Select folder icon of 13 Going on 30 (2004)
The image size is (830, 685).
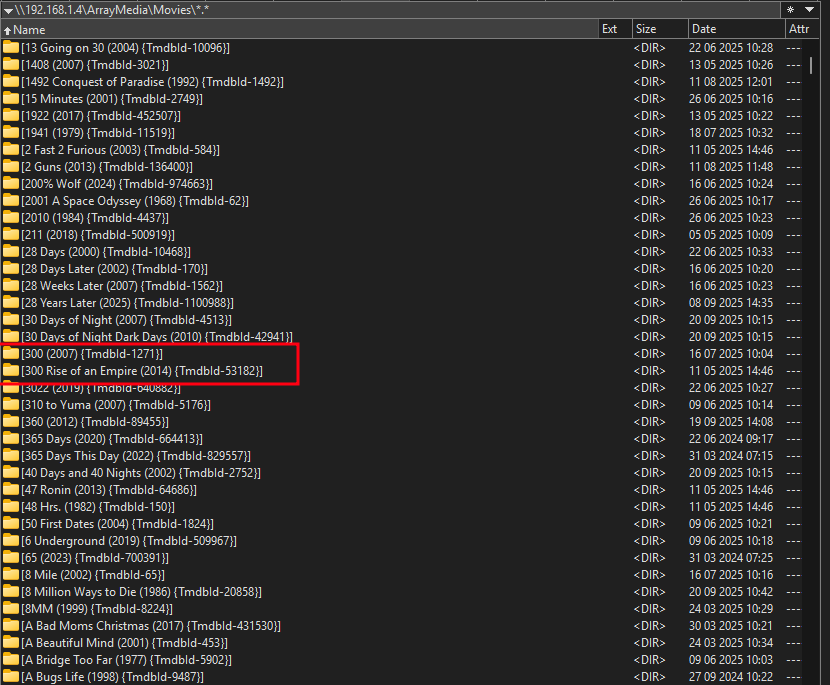(x=11, y=48)
